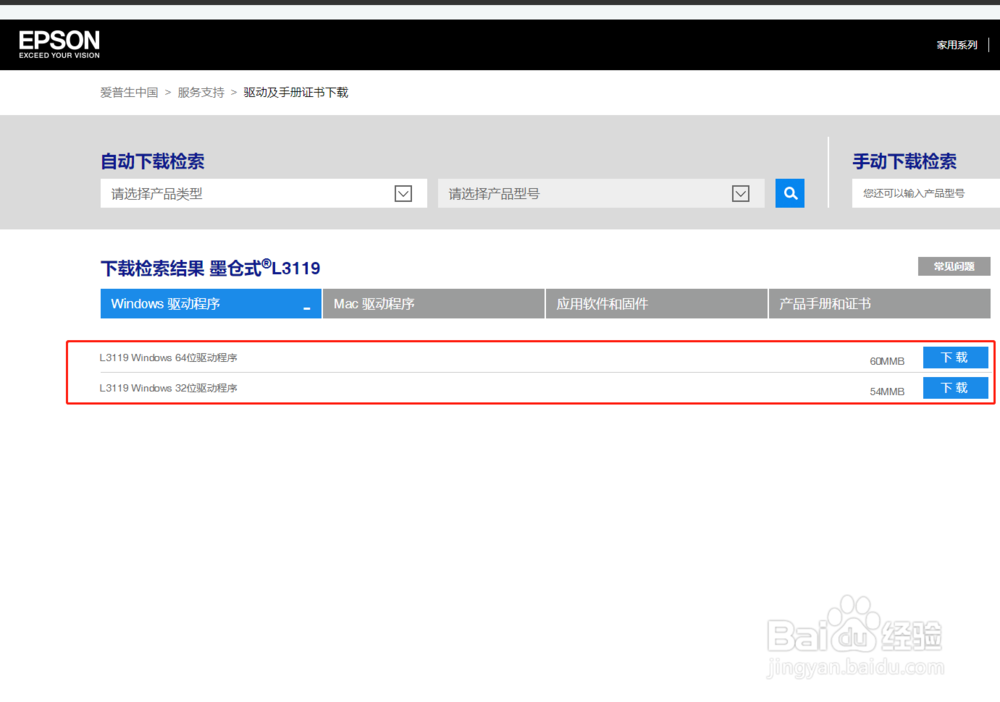Open the 应用软件和固件 tab
1000x702 pixels.
coord(656,303)
